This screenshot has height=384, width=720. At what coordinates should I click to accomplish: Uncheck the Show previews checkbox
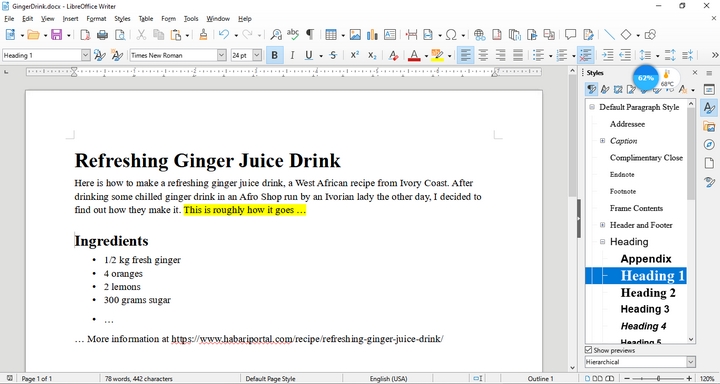(x=589, y=350)
